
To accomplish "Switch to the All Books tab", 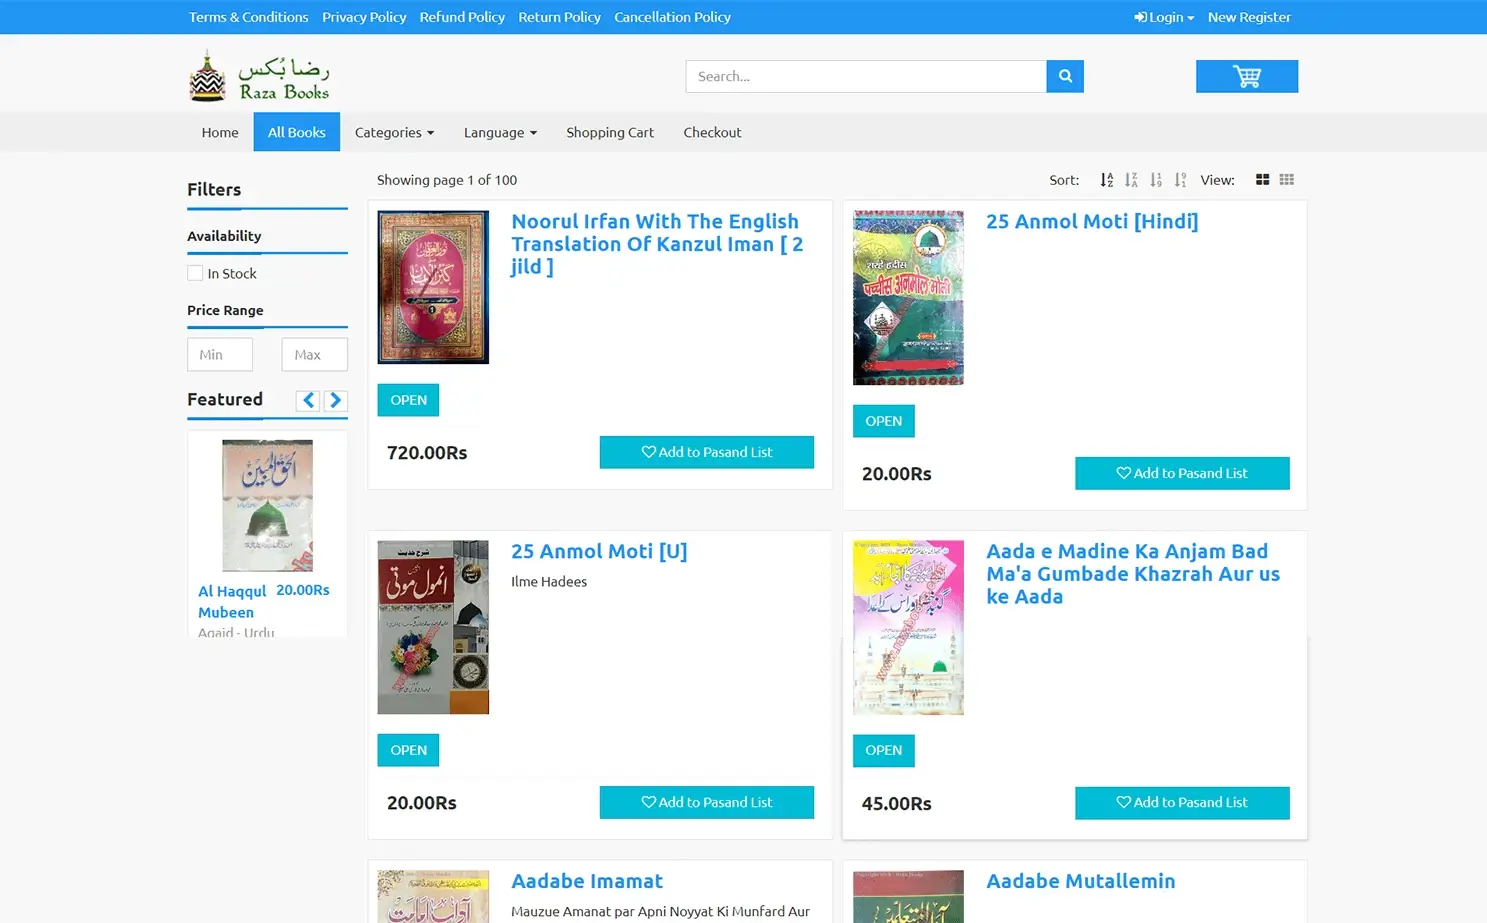I will 296,132.
